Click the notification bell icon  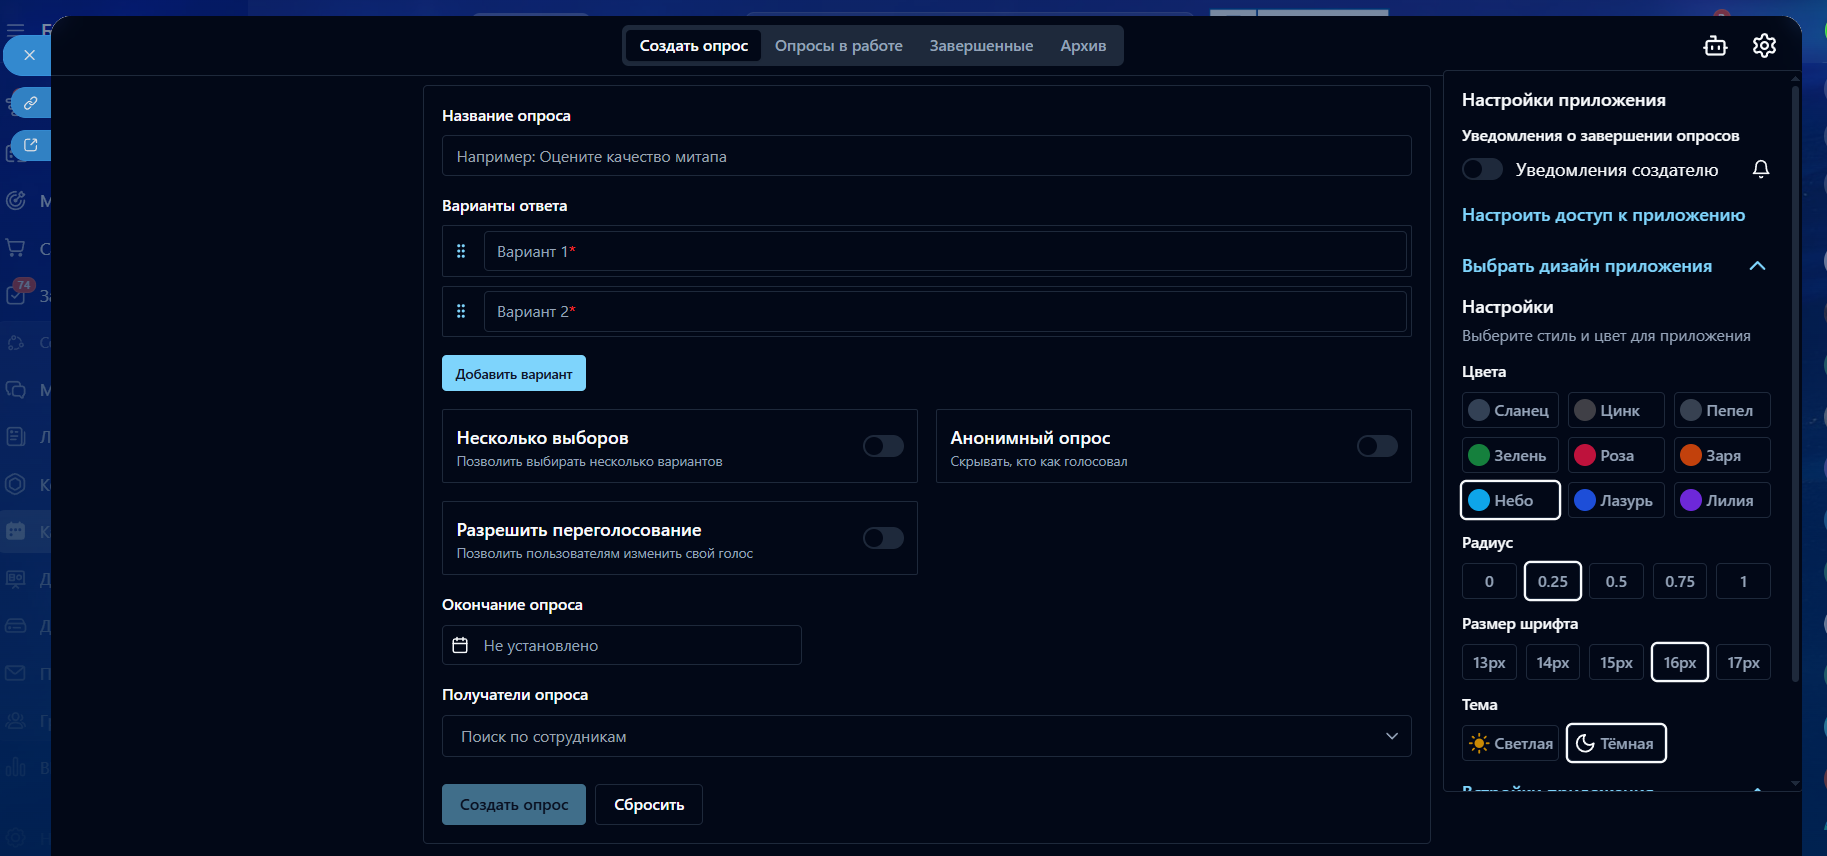point(1761,170)
